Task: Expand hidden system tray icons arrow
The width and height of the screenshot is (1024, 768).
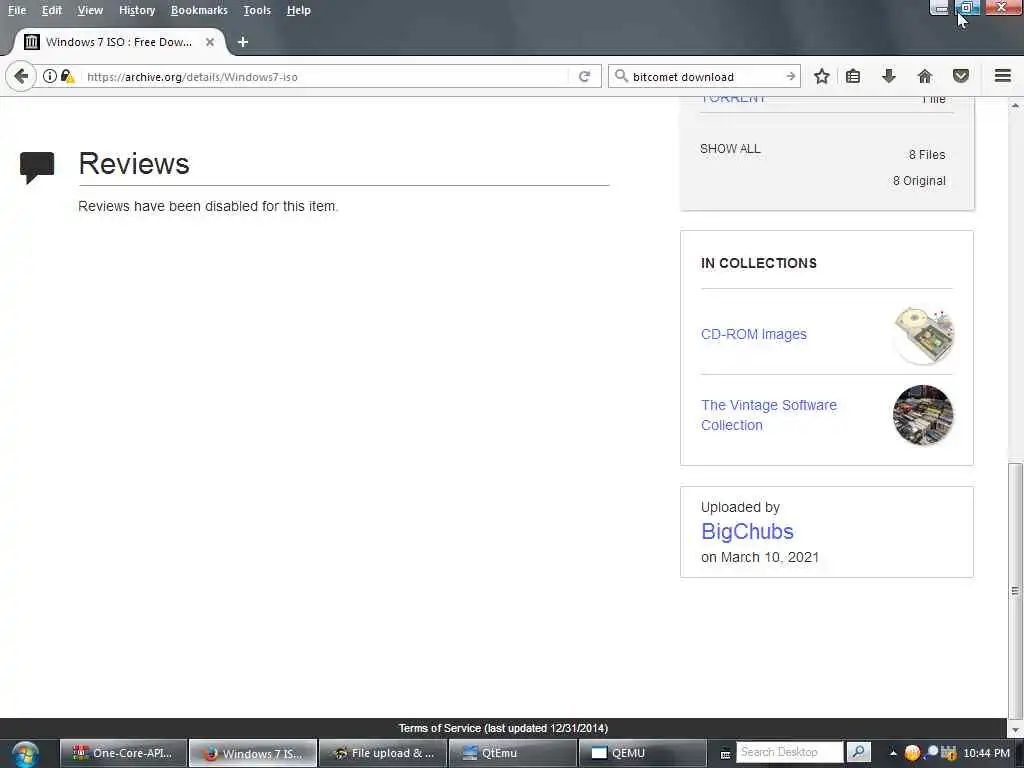Action: click(893, 753)
